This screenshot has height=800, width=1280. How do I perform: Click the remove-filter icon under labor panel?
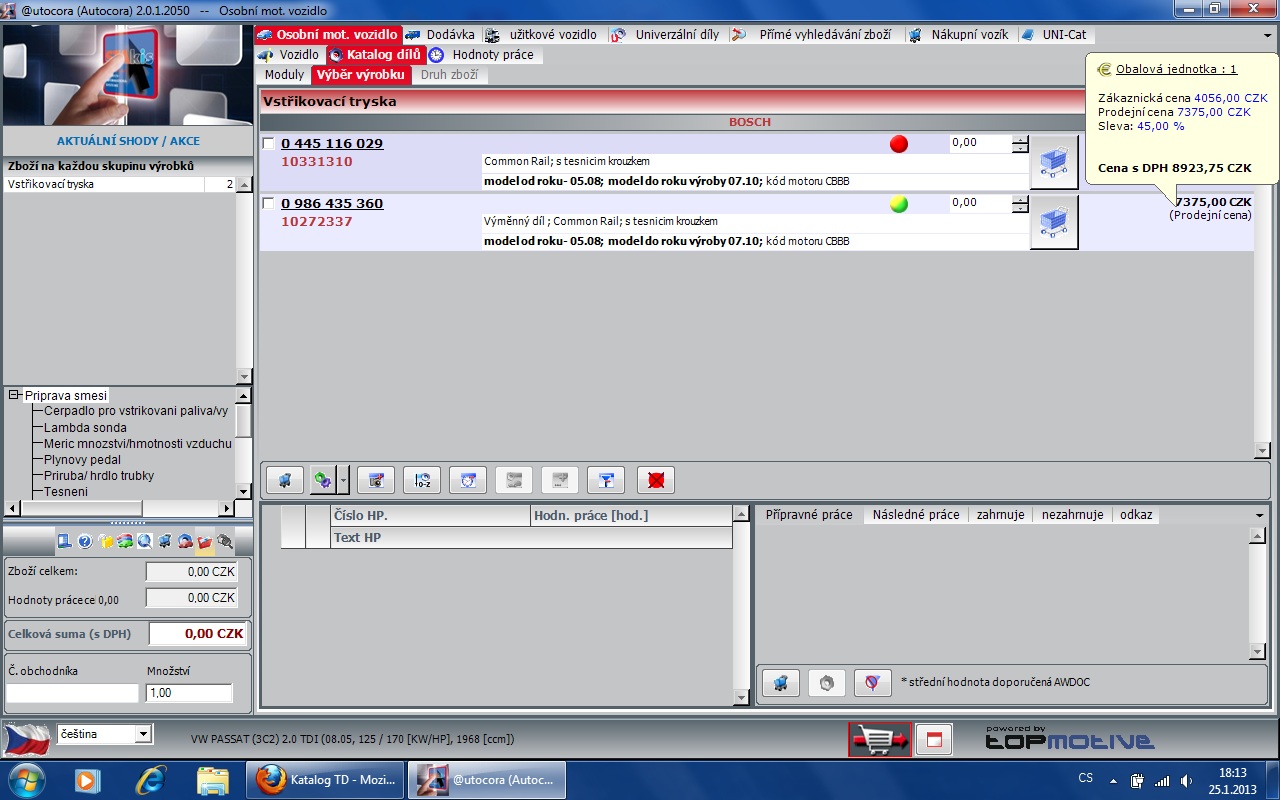click(x=872, y=683)
